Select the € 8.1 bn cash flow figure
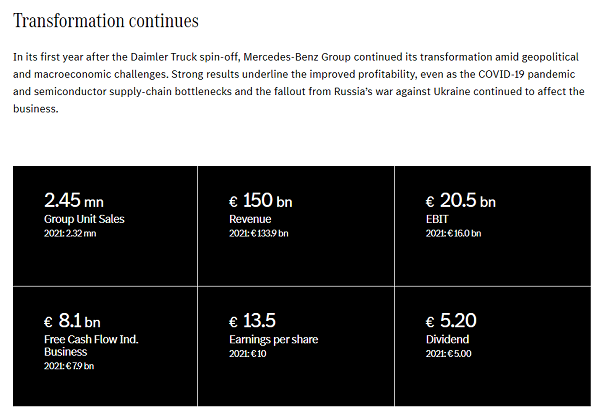Image resolution: width=600 pixels, height=418 pixels. click(x=72, y=322)
